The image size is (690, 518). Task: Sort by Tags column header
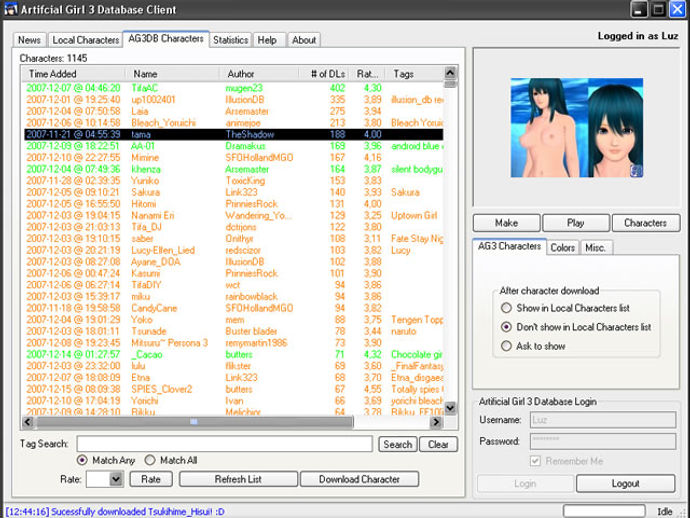pyautogui.click(x=414, y=74)
